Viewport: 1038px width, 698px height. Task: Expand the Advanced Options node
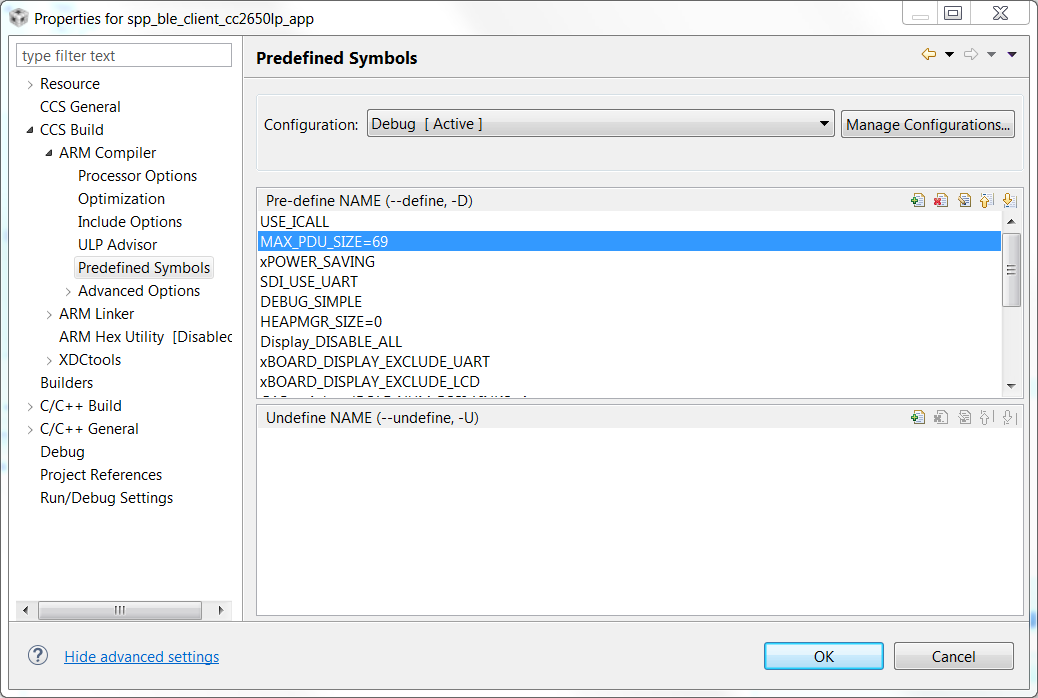pos(68,291)
